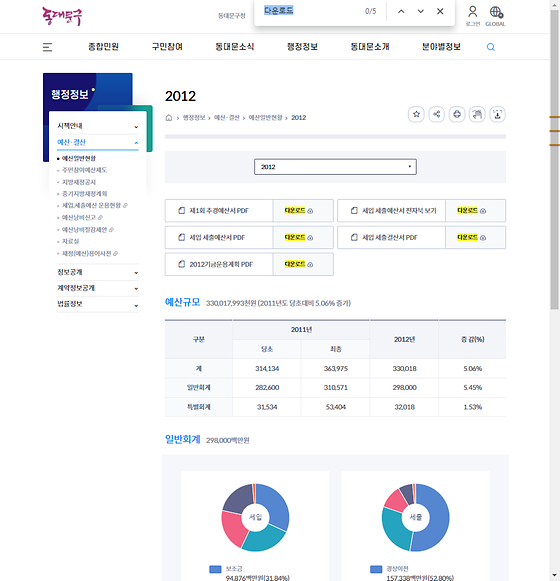Close the find-in-page bar
Image resolution: width=560 pixels, height=581 pixels.
(x=440, y=11)
